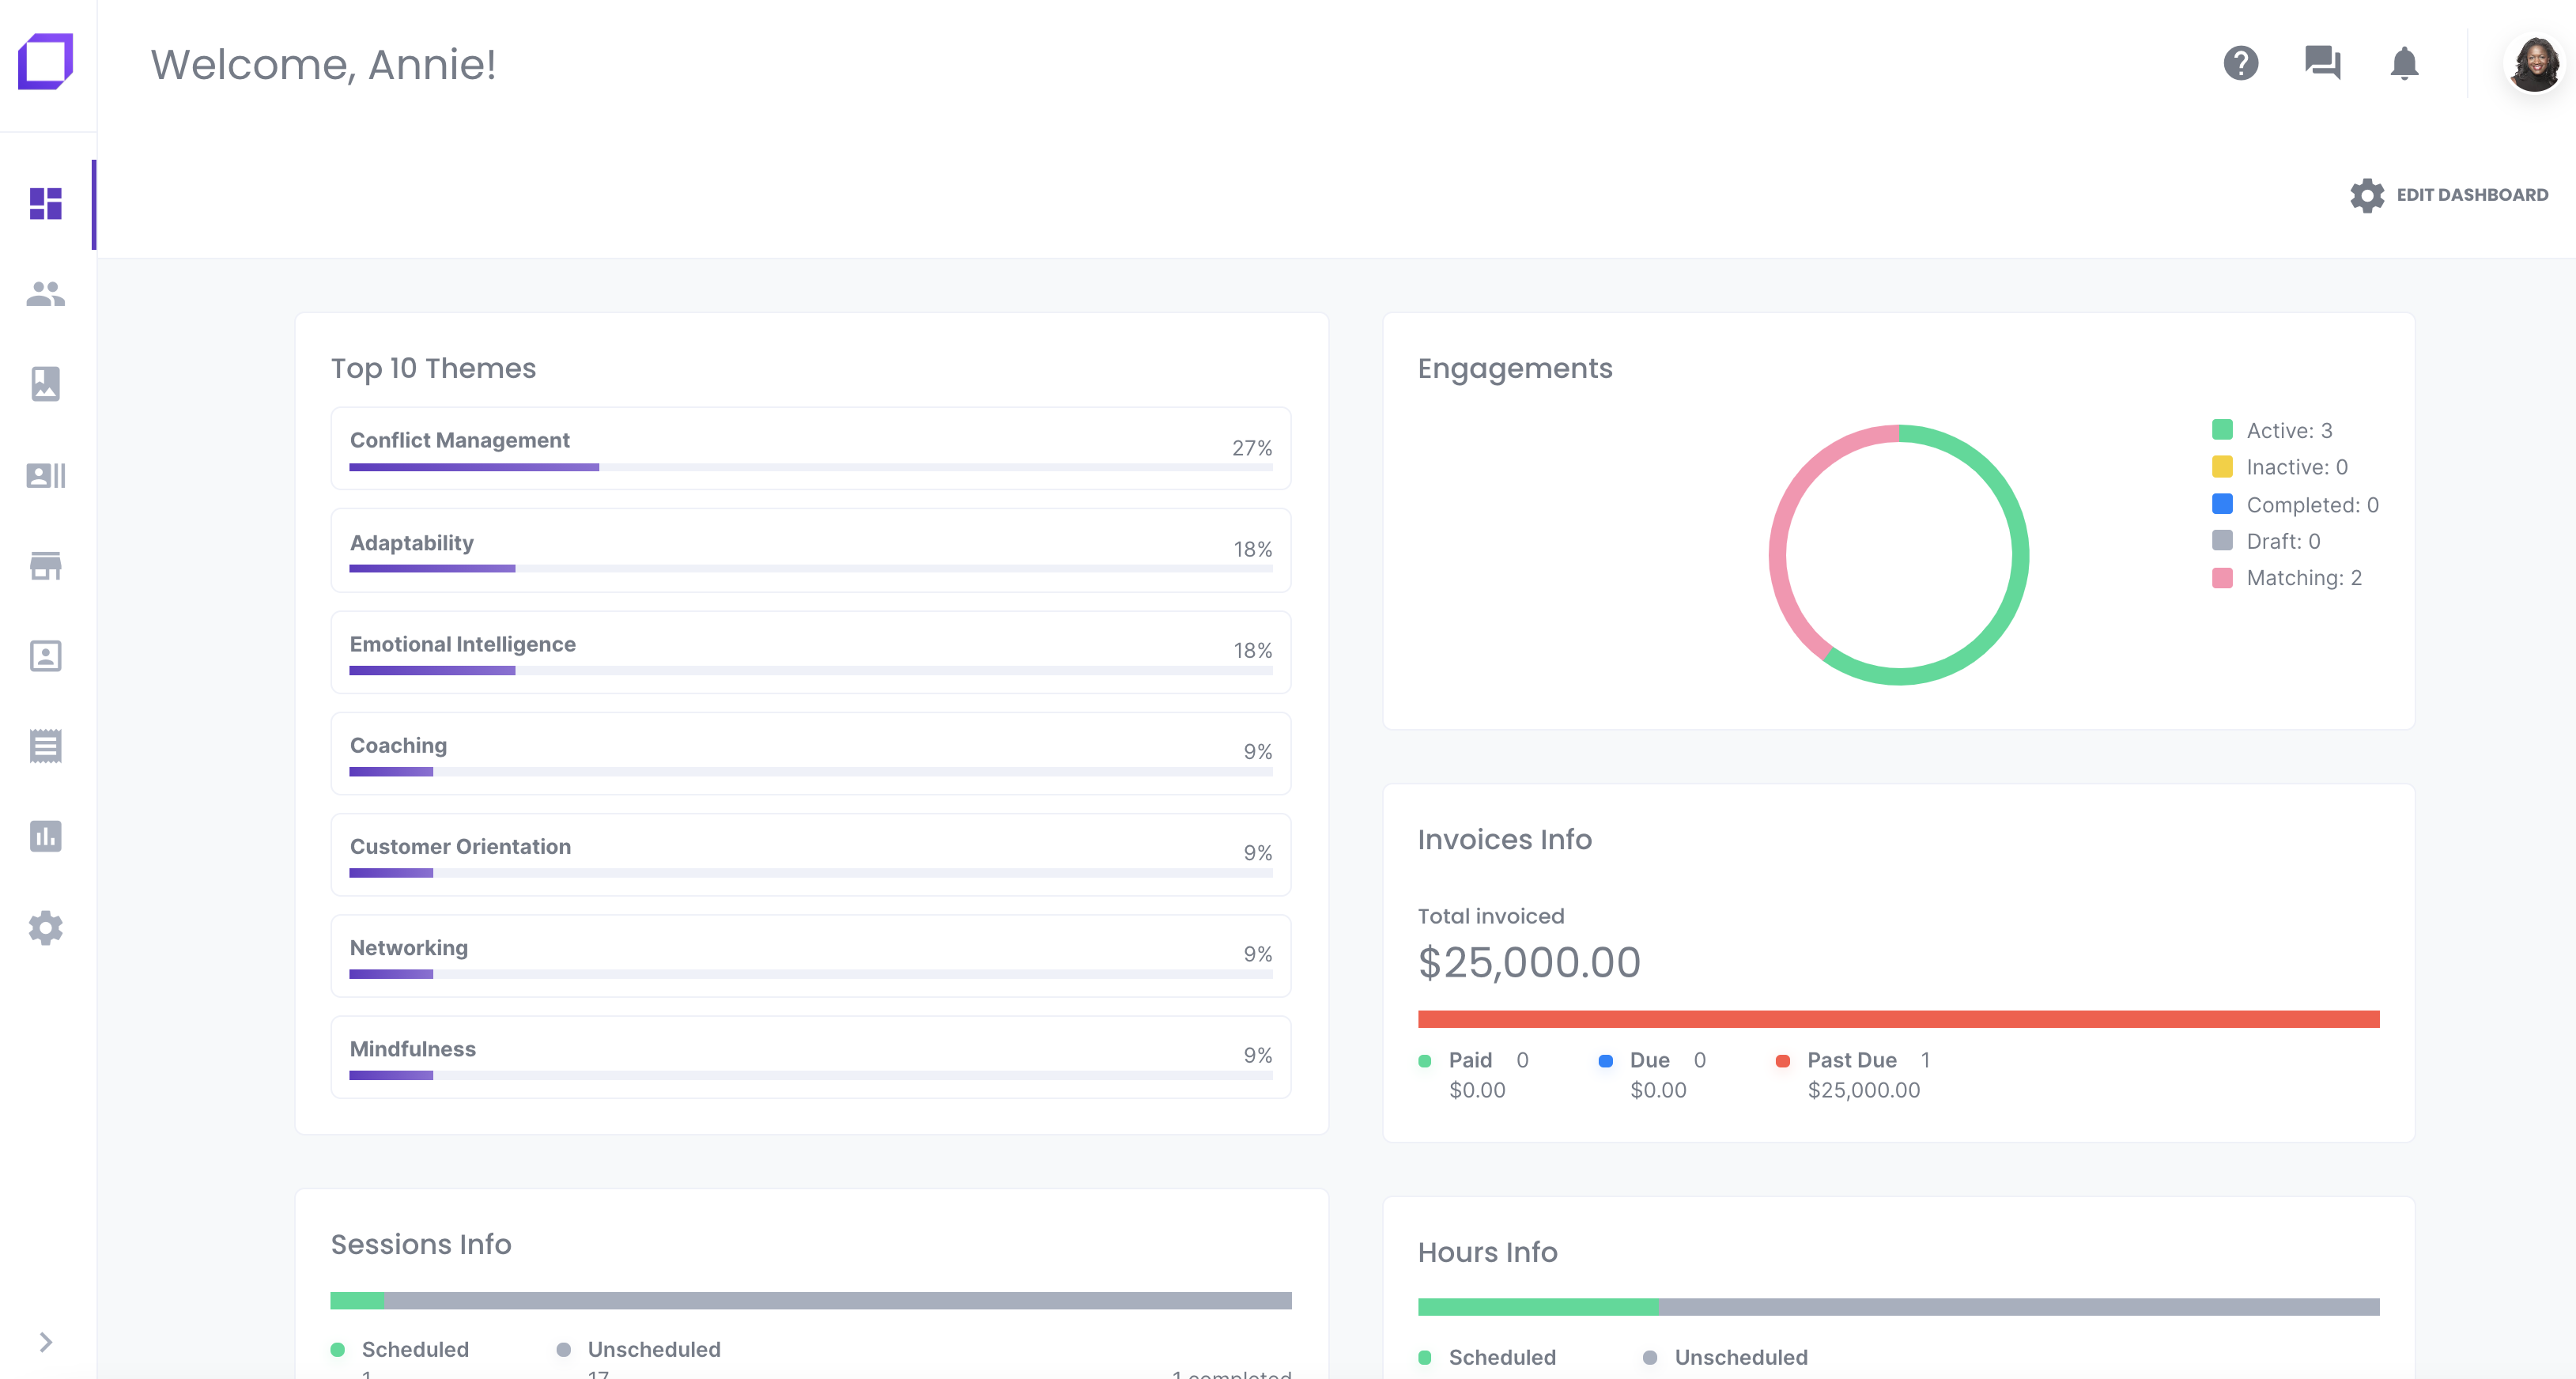Click the Edit Dashboard button

point(2449,195)
